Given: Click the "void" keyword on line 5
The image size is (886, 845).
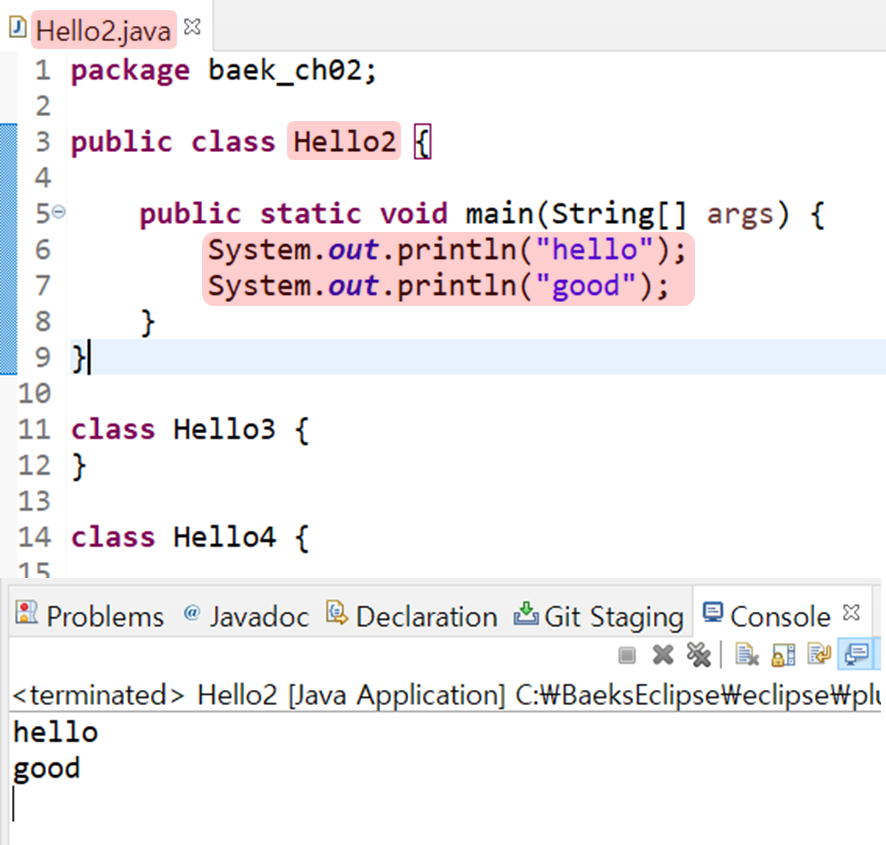Looking at the screenshot, I should (414, 214).
